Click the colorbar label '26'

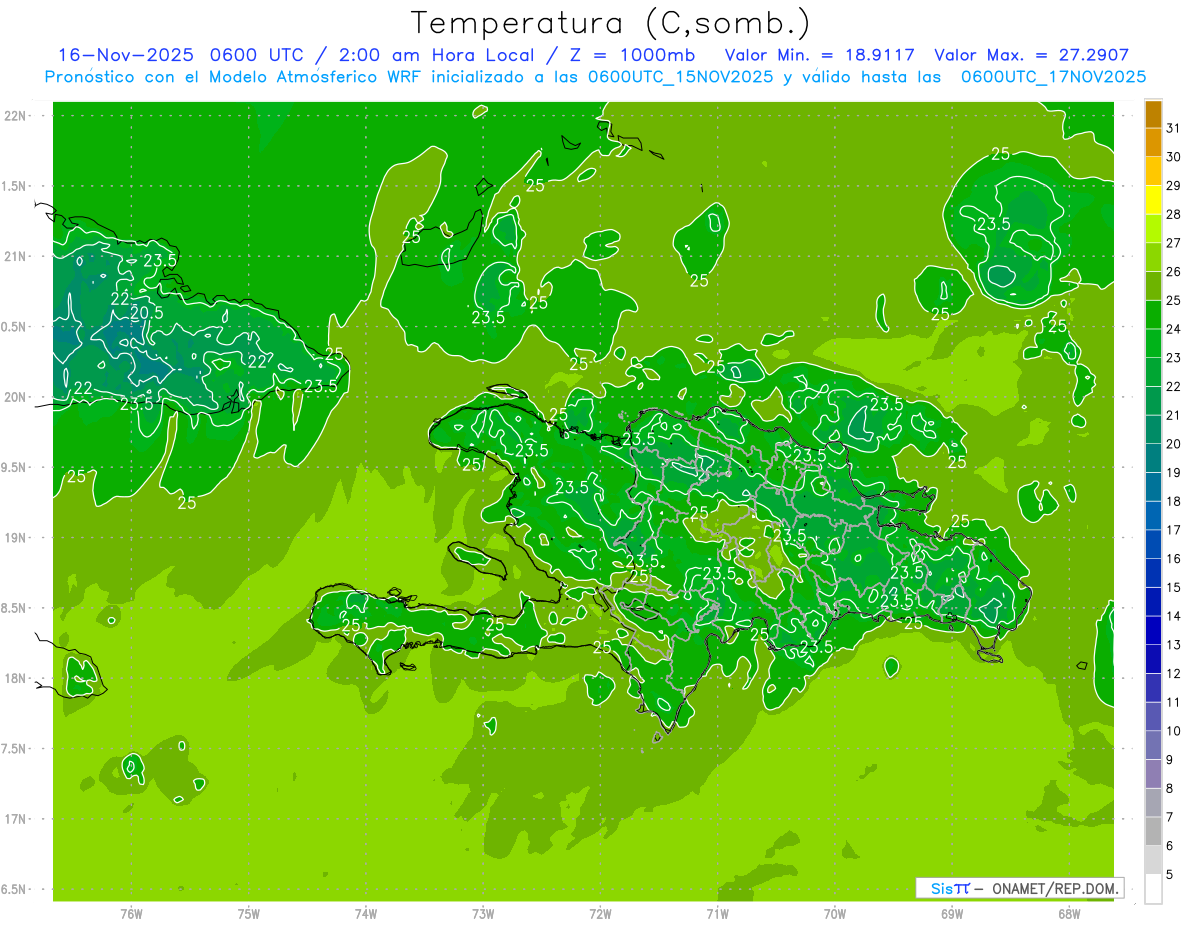pyautogui.click(x=1173, y=272)
